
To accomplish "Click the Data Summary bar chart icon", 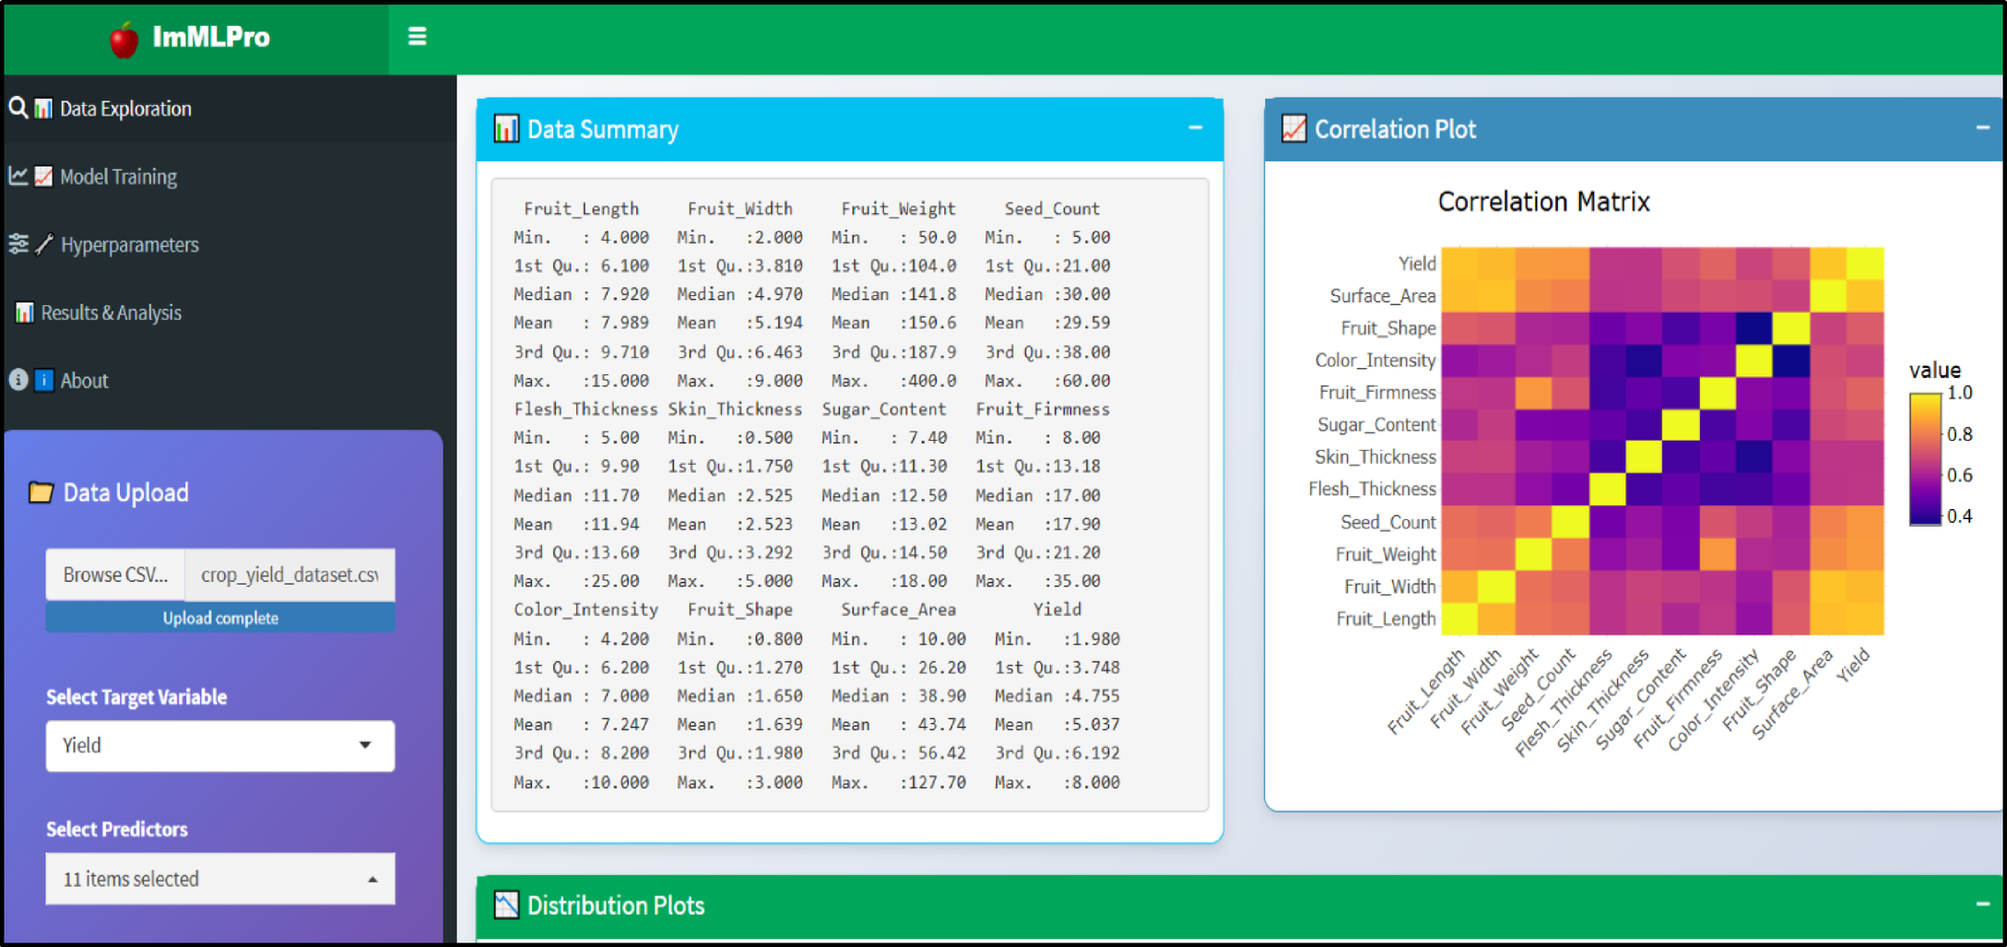I will tap(506, 129).
